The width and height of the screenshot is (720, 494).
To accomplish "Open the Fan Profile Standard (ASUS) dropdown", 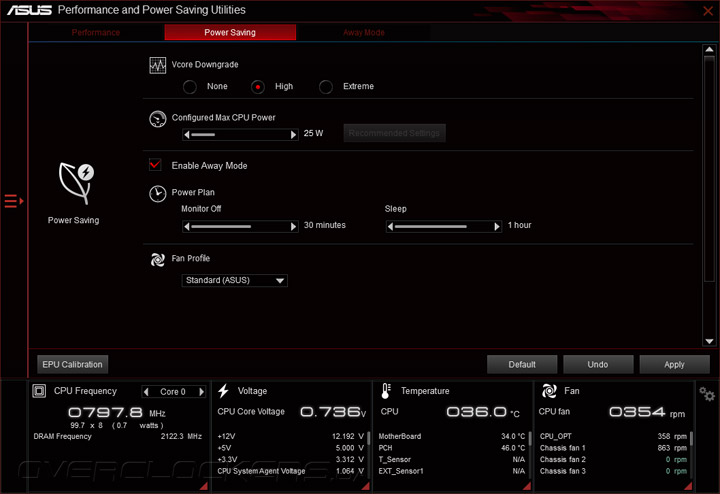I will point(235,281).
